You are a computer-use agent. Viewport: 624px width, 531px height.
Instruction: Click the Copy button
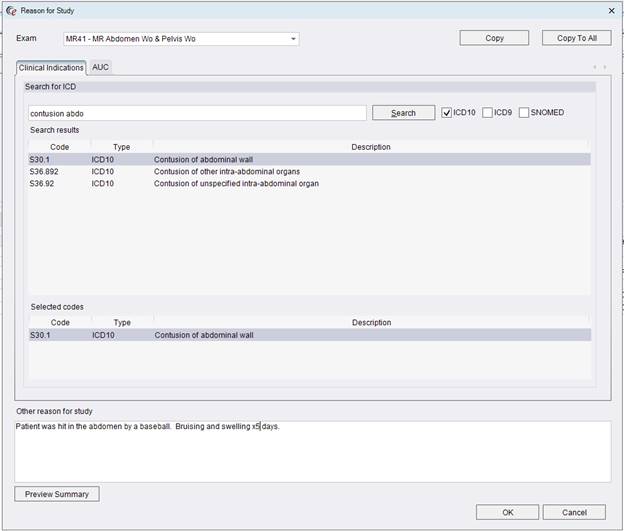coord(494,38)
